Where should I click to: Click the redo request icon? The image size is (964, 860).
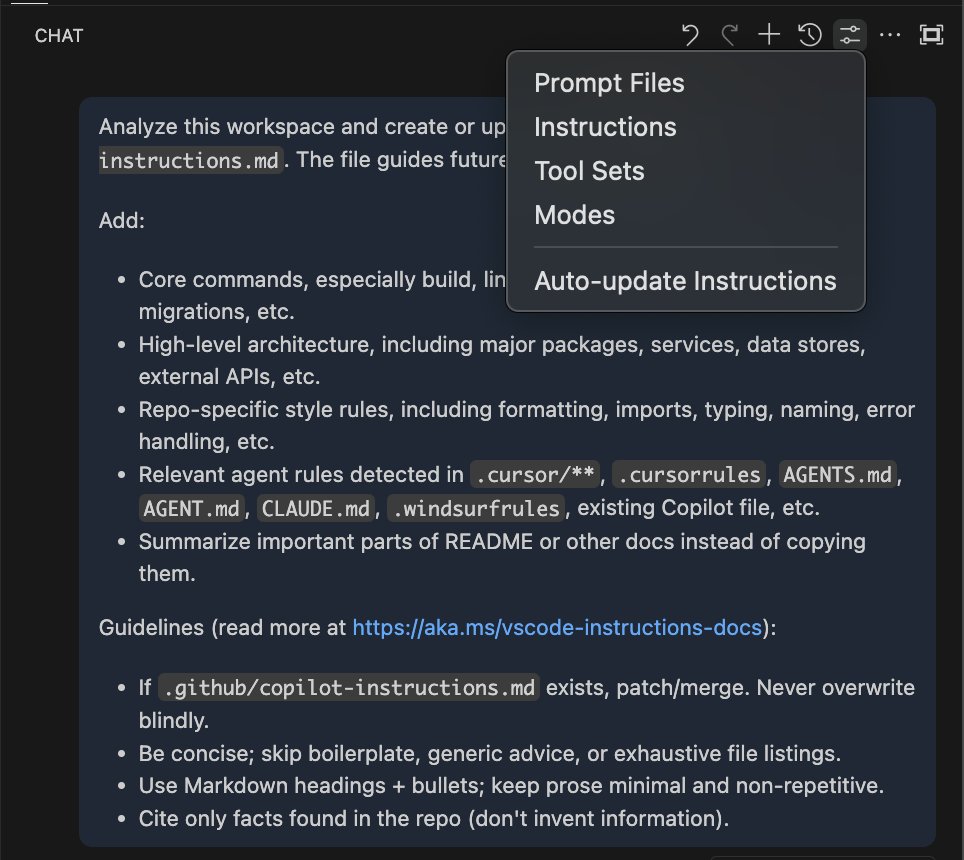point(729,35)
